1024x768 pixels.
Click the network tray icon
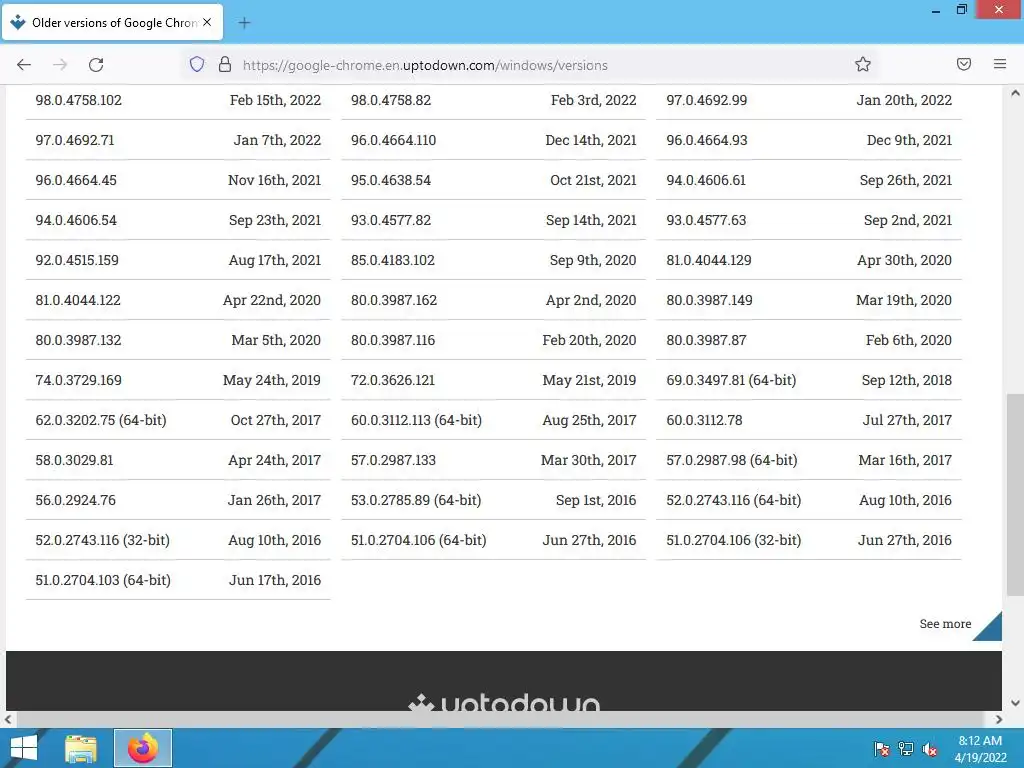[x=906, y=749]
